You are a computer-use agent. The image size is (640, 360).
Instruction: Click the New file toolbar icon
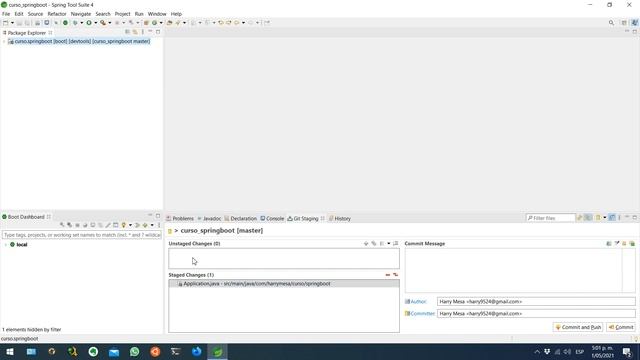pyautogui.click(x=6, y=23)
